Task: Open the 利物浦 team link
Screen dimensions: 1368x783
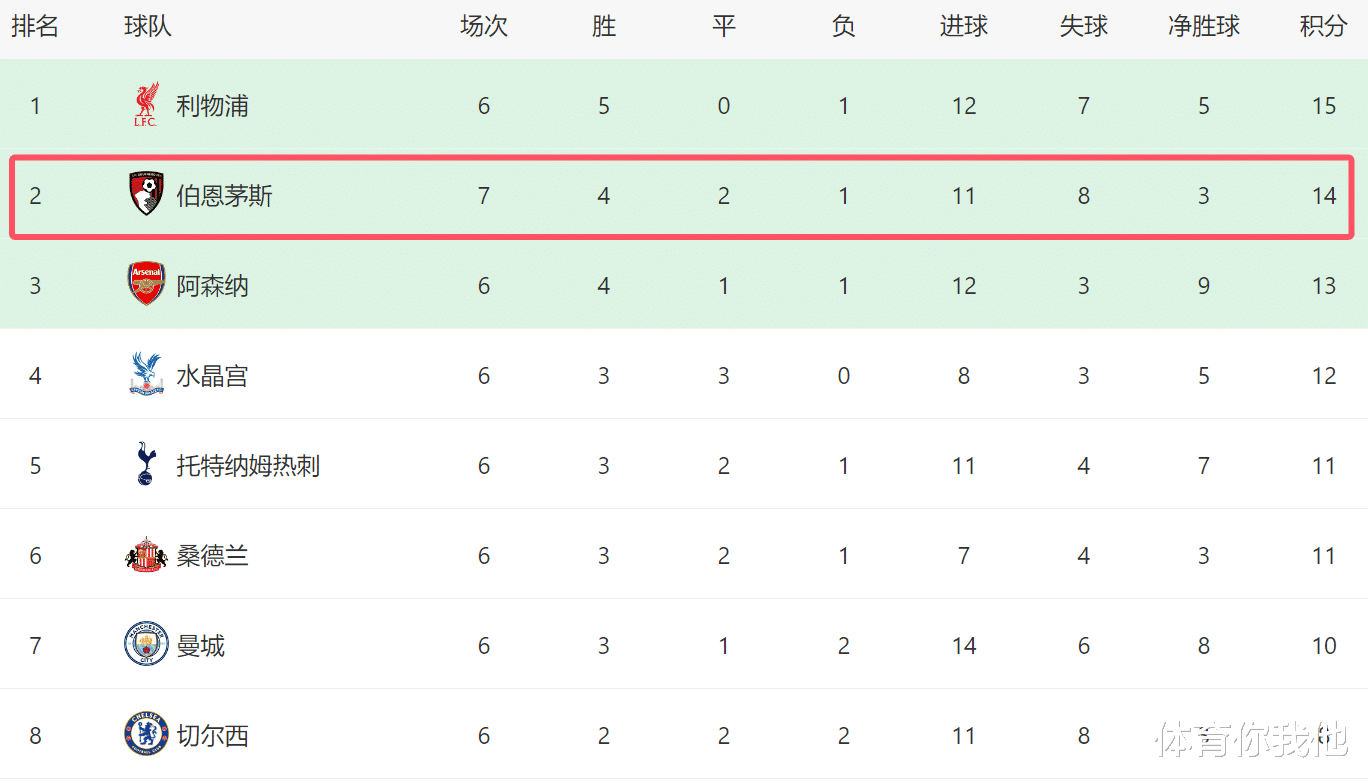Action: [x=212, y=106]
